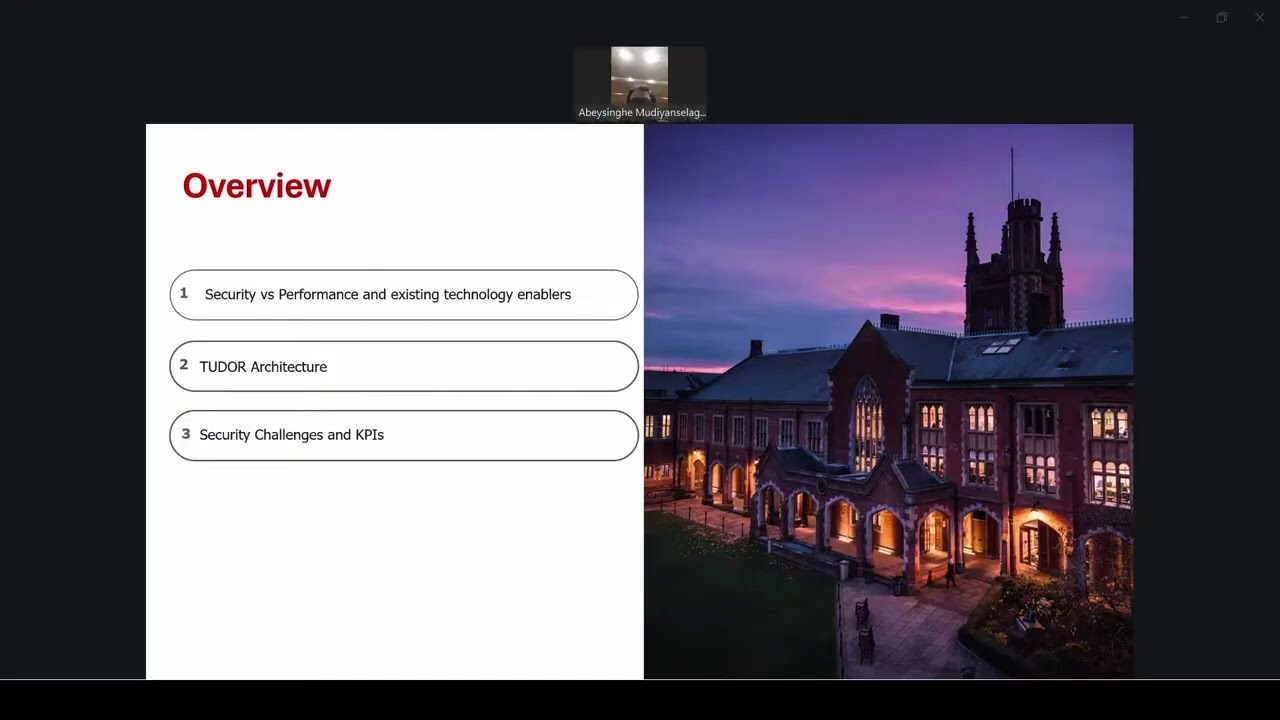Select the "Security Challenges and KPIs" item
Viewport: 1280px width, 720px height.
pos(404,435)
